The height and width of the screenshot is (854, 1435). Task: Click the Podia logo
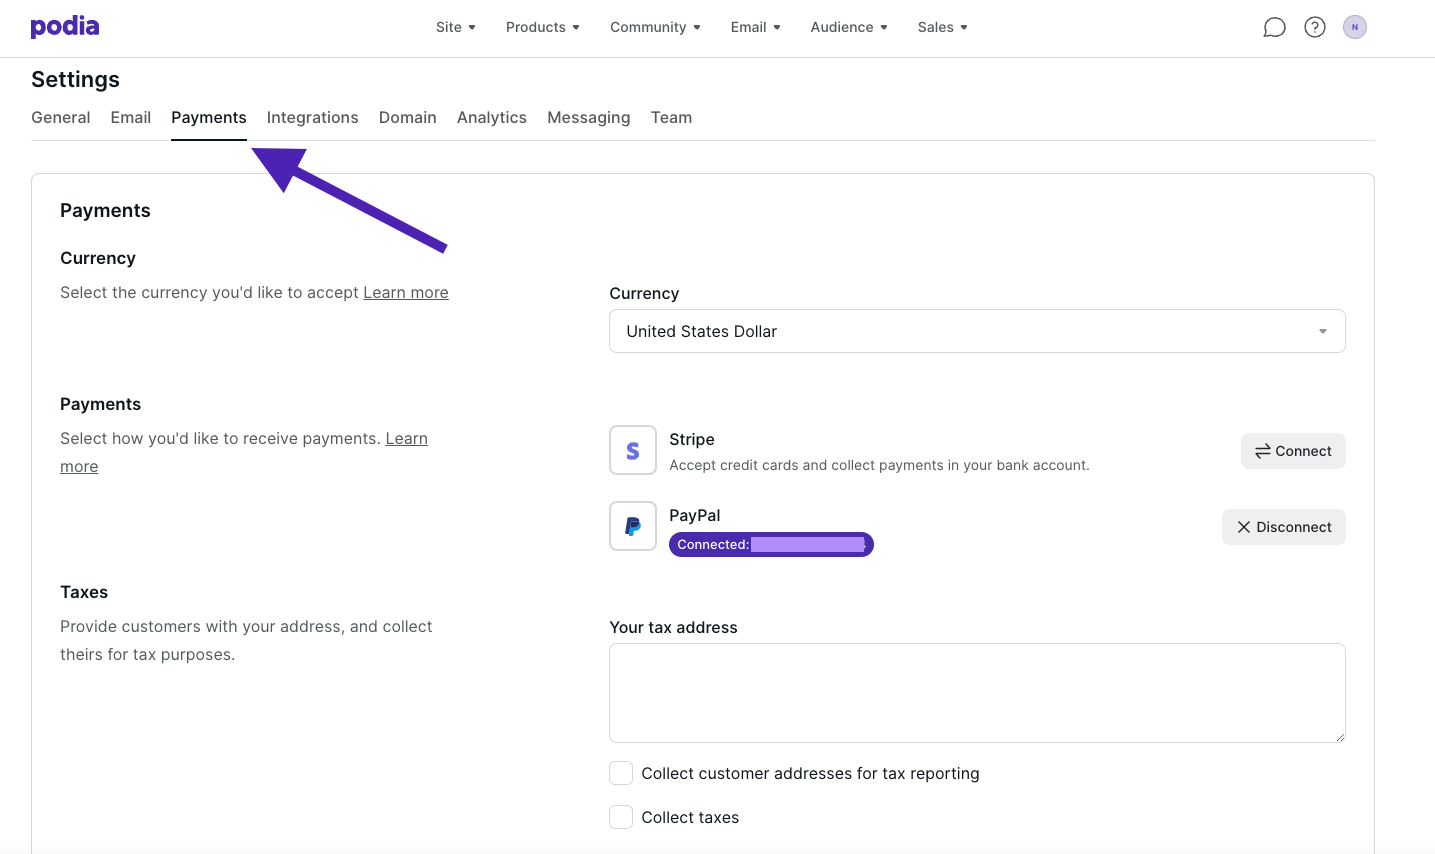tap(65, 27)
